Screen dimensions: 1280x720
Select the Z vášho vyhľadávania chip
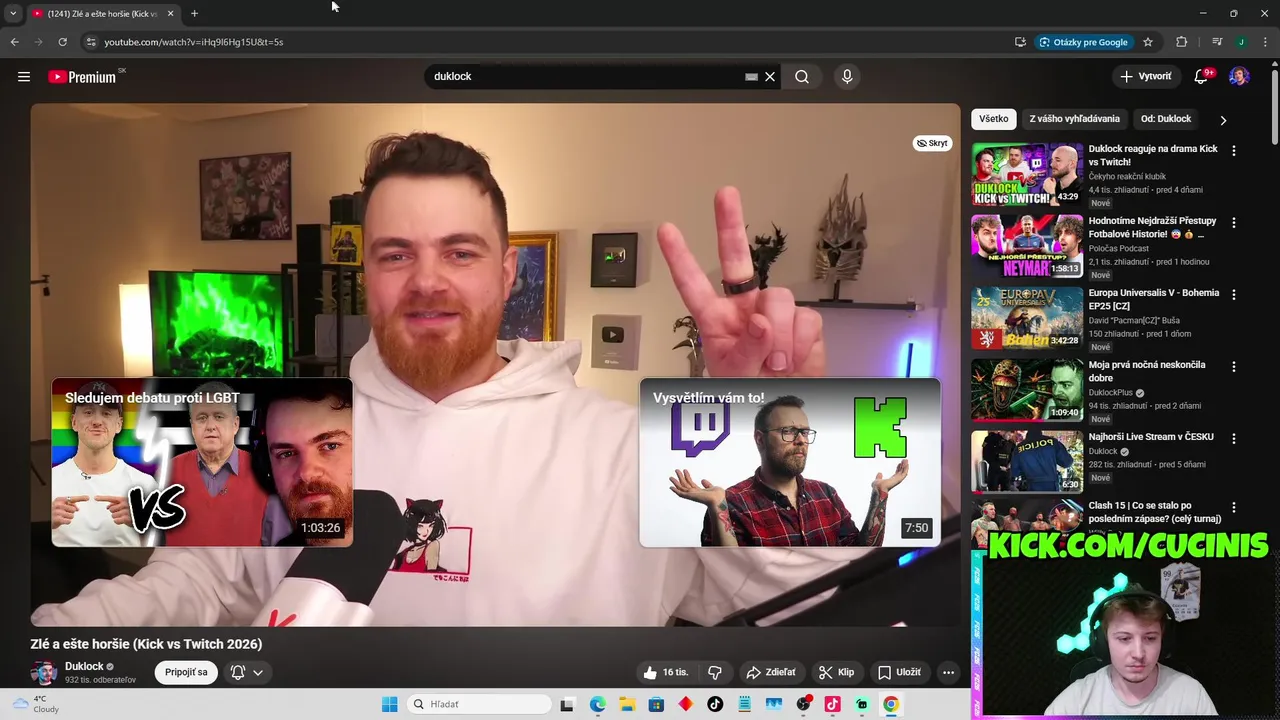pos(1075,119)
